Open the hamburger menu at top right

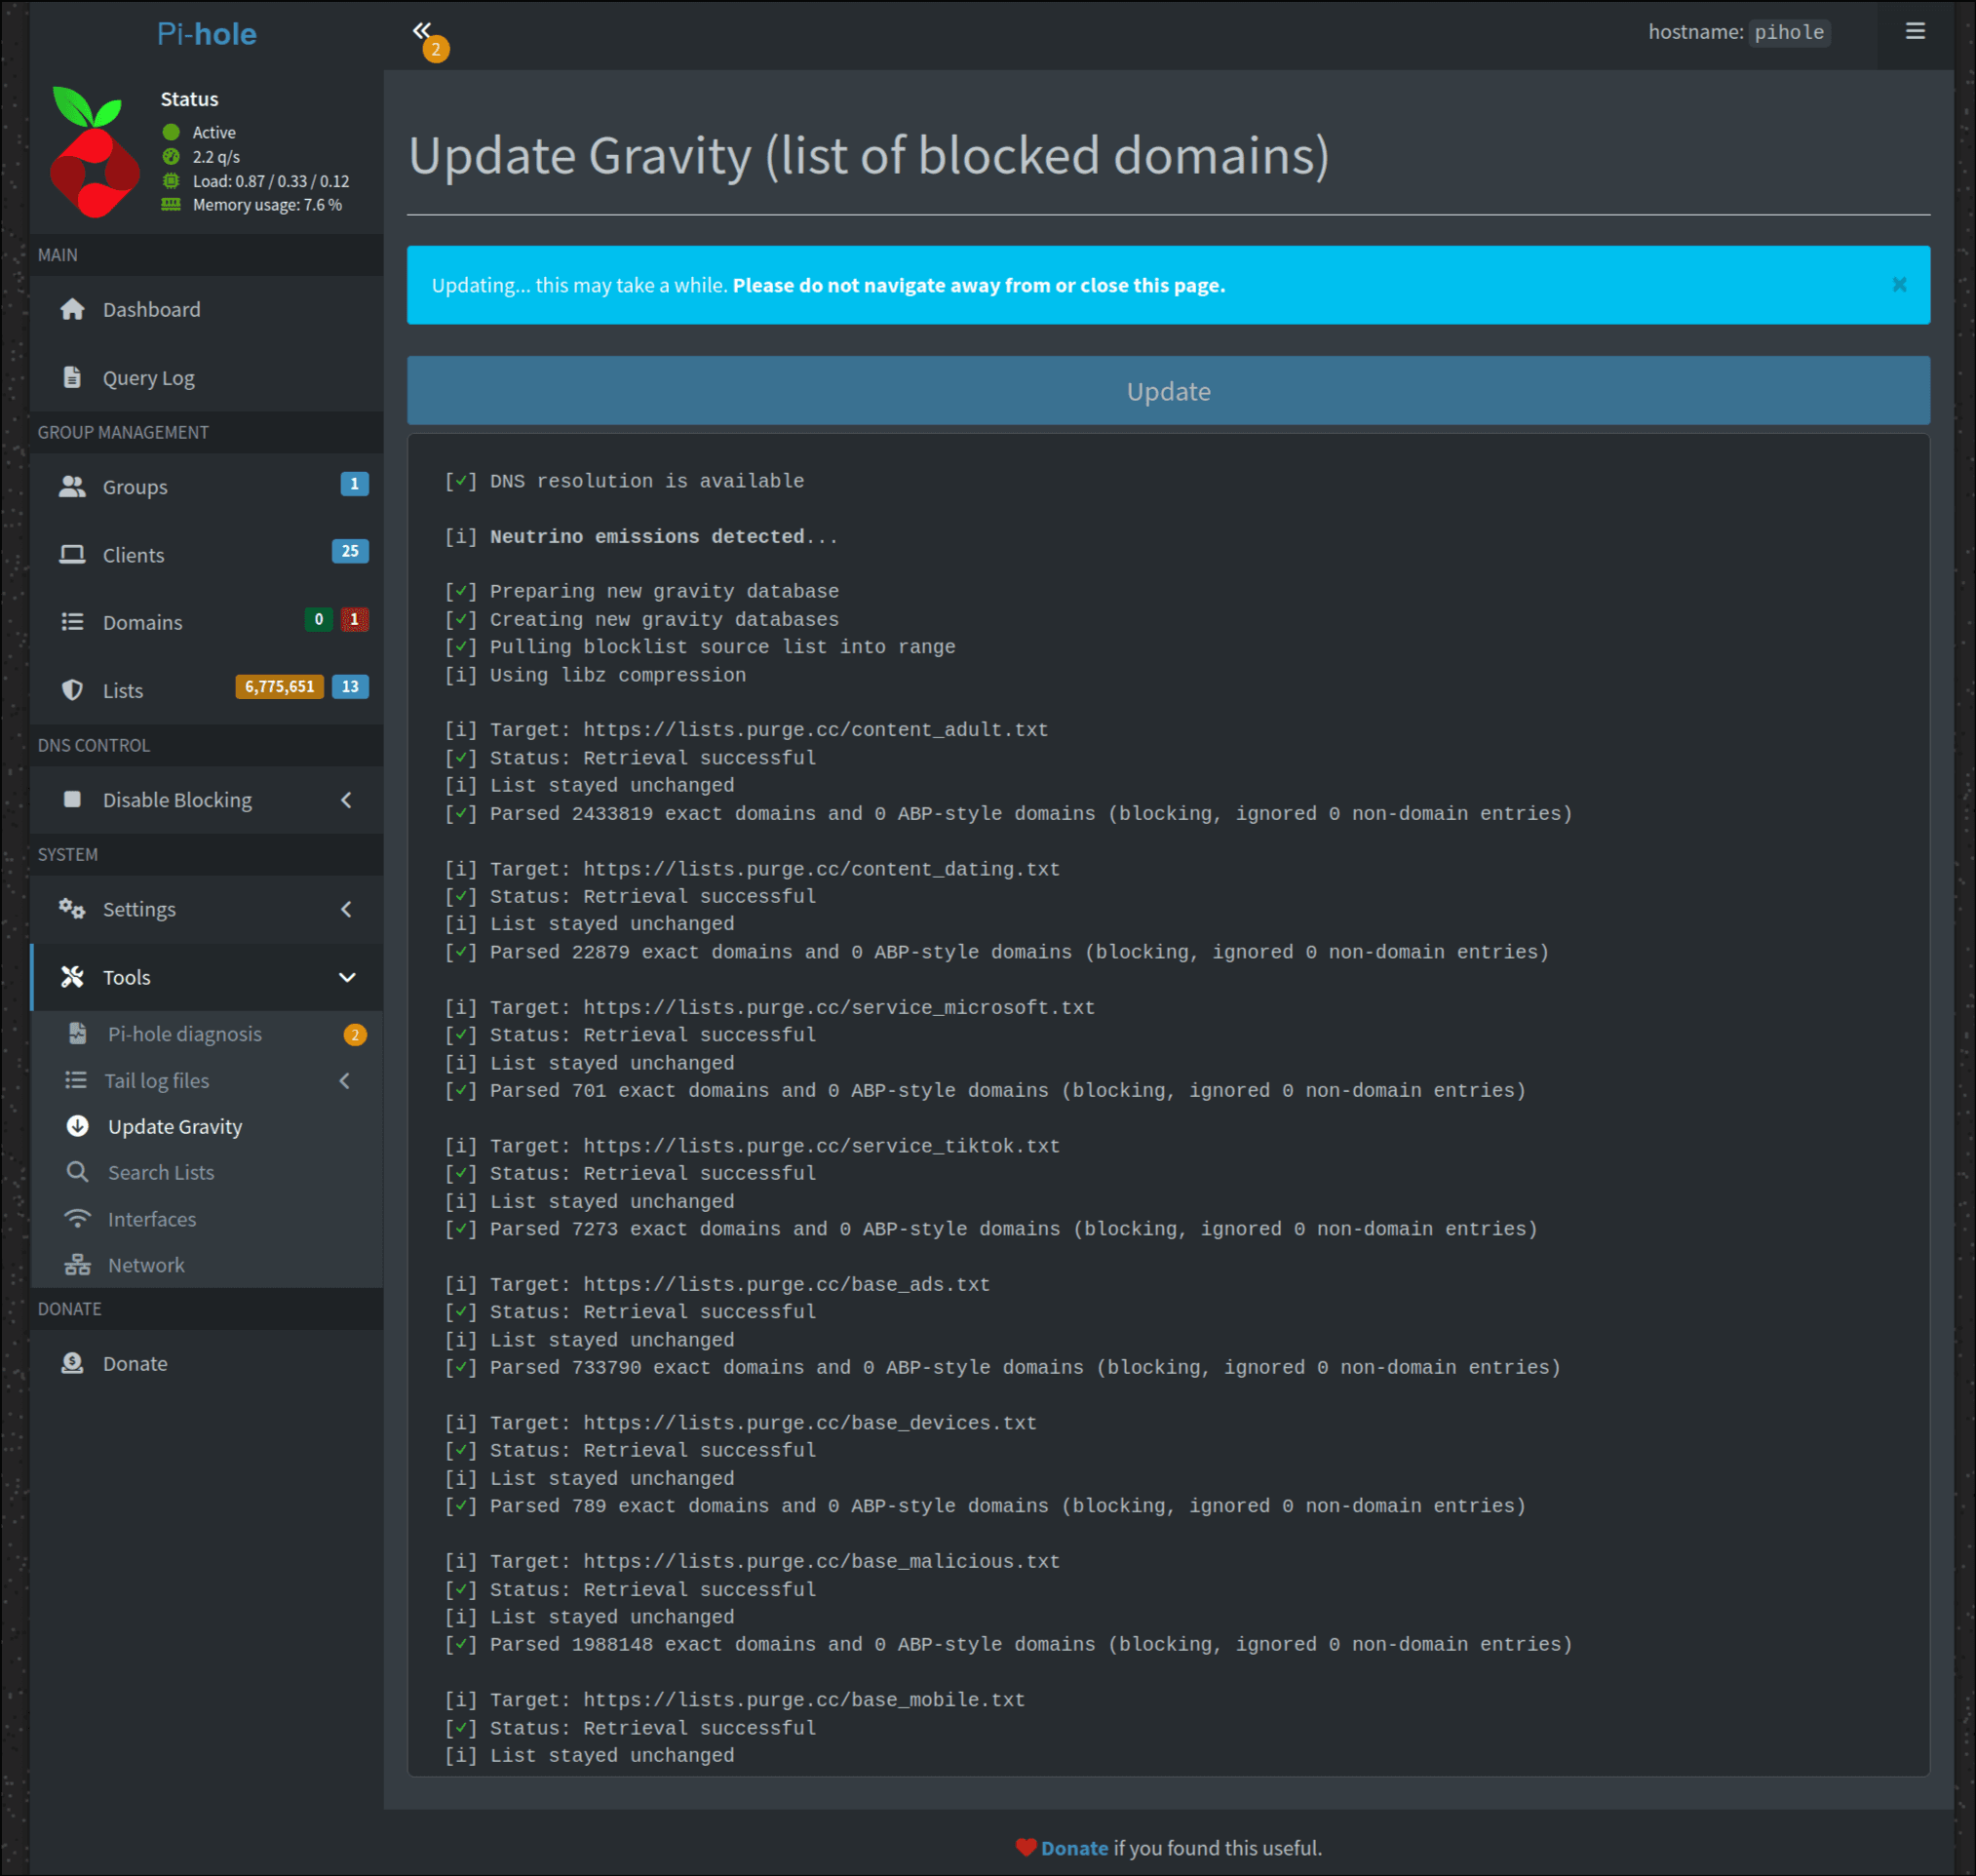coord(1914,32)
